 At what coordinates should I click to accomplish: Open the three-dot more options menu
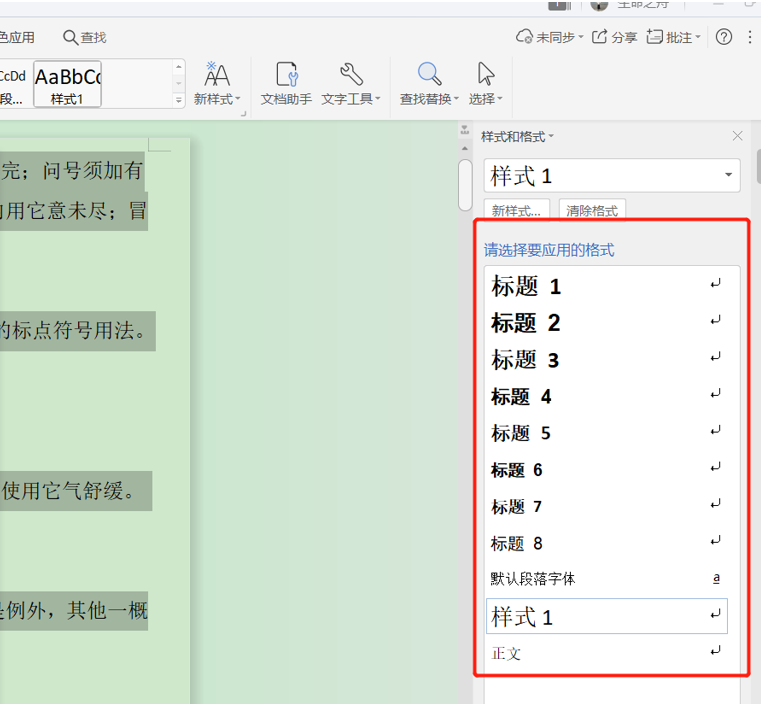coord(750,37)
